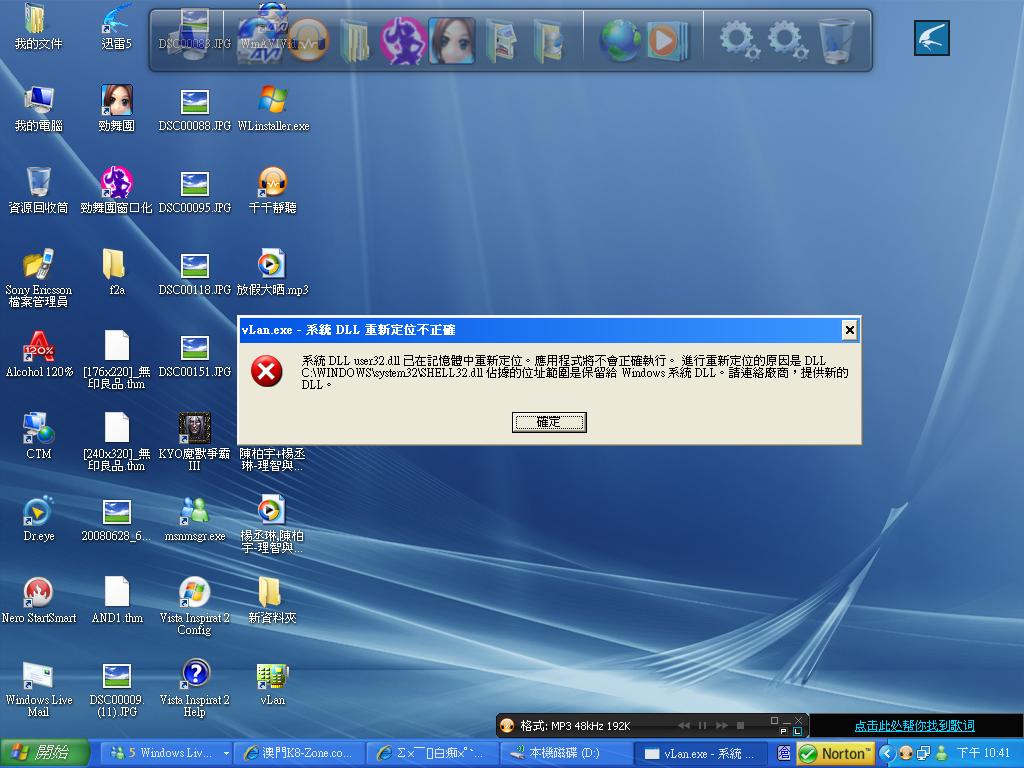Click the 確定 button in the error dialog
The height and width of the screenshot is (768, 1024).
(x=549, y=422)
